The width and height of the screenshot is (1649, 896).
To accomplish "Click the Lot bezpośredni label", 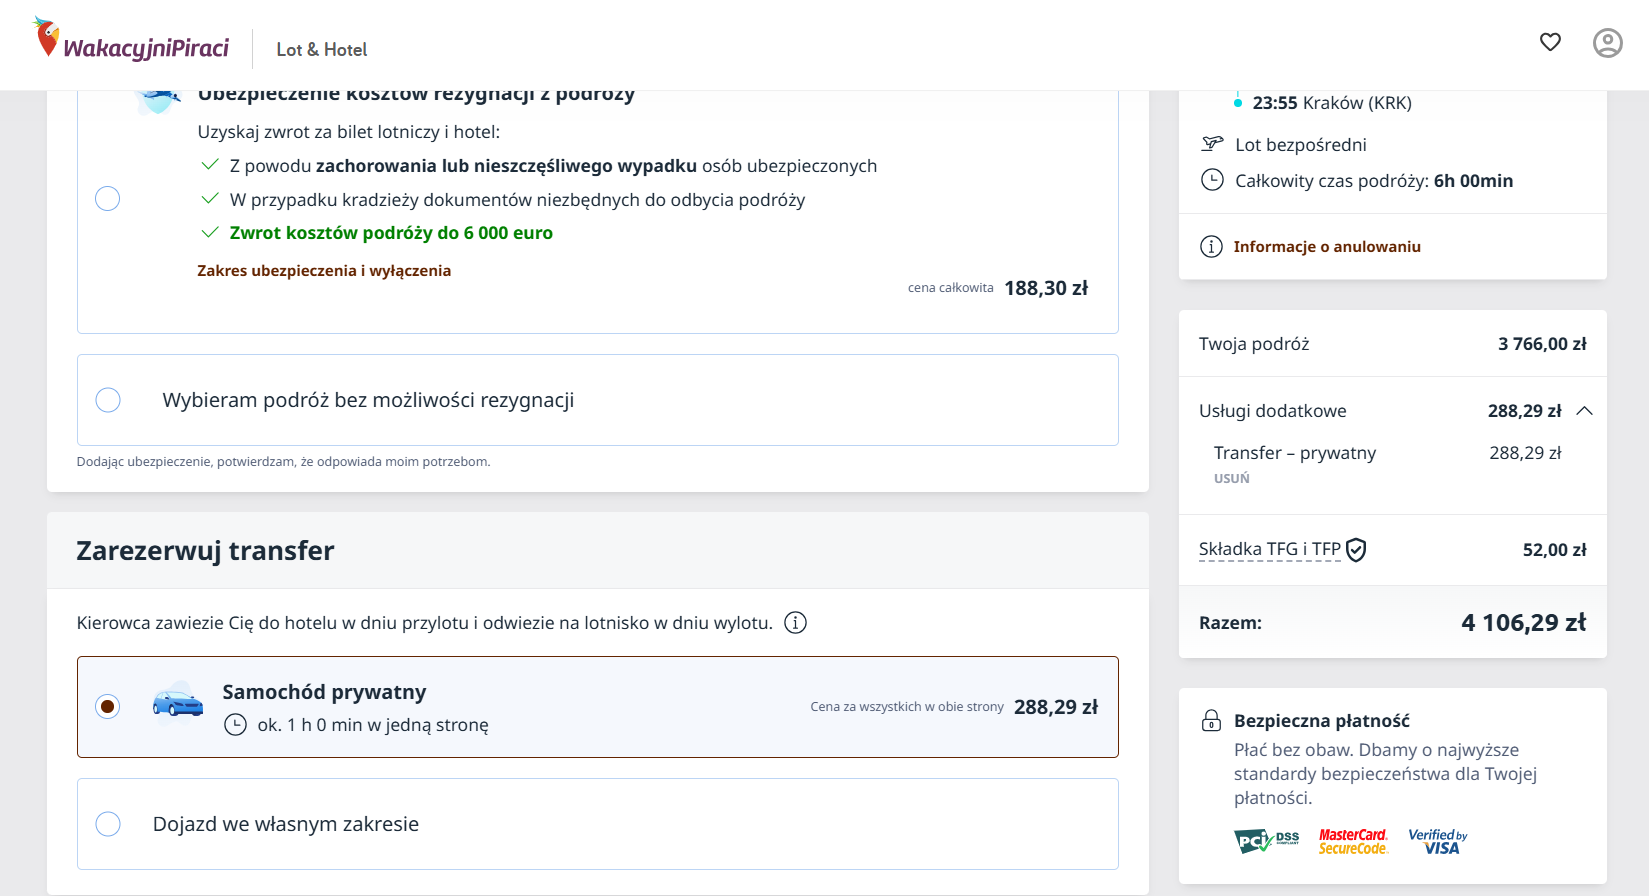I will [x=1301, y=145].
